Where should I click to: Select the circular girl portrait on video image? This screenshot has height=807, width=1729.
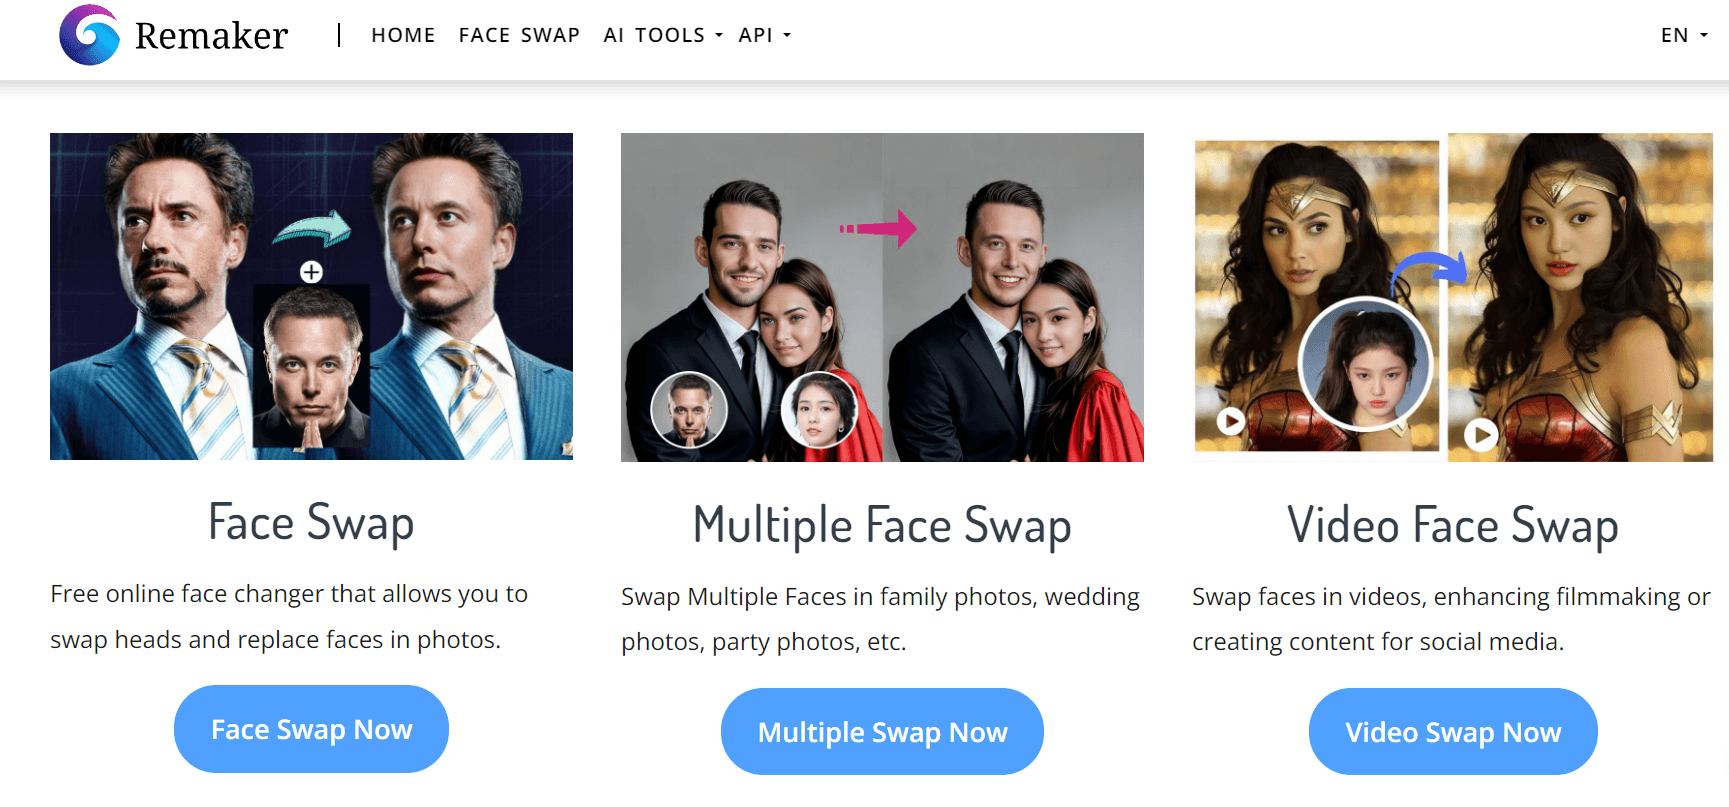[x=1366, y=364]
